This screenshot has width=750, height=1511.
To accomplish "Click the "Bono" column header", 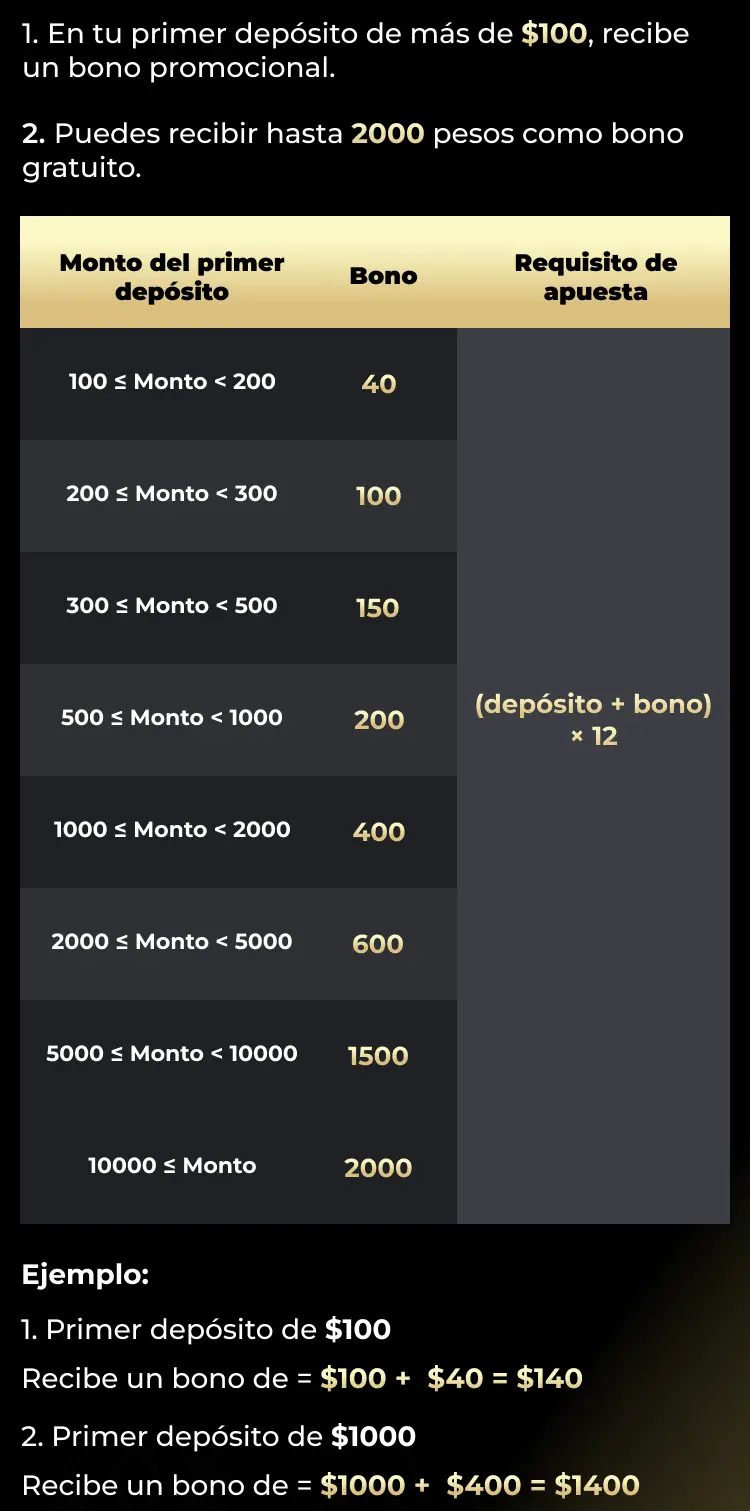I will [383, 277].
